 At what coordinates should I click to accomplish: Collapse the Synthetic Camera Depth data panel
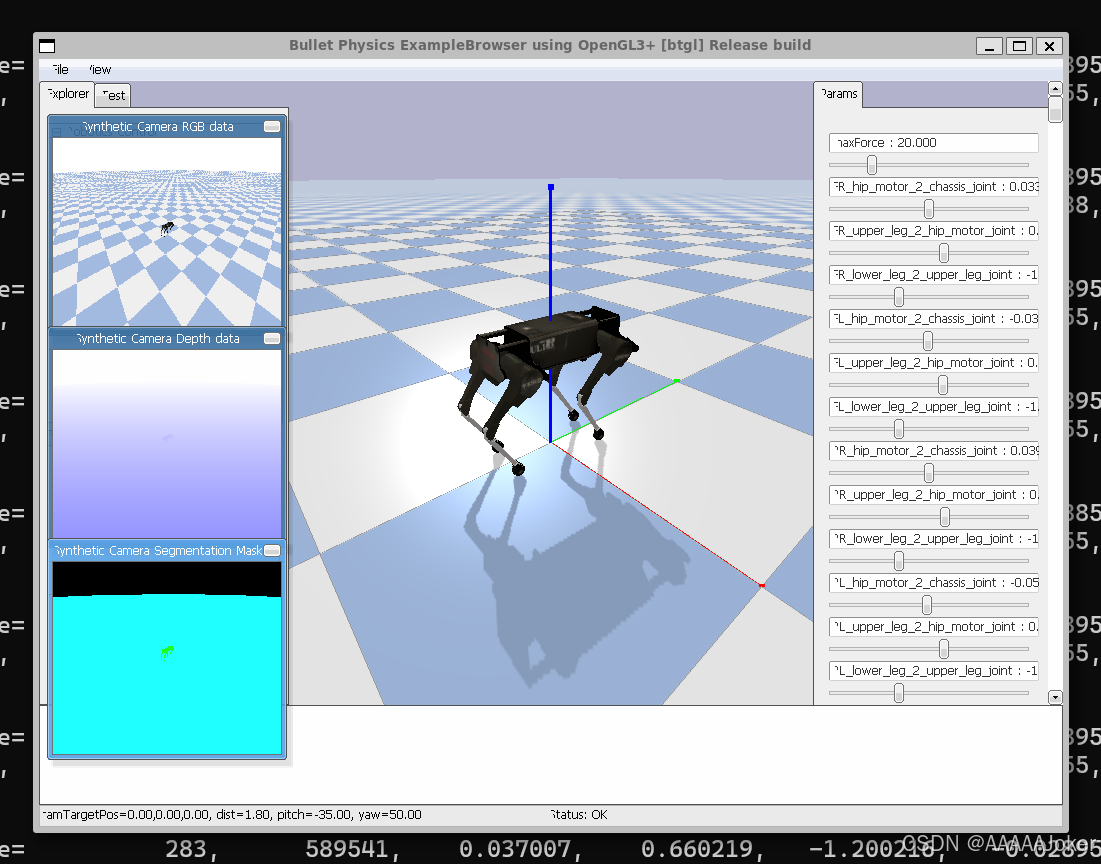pos(271,339)
